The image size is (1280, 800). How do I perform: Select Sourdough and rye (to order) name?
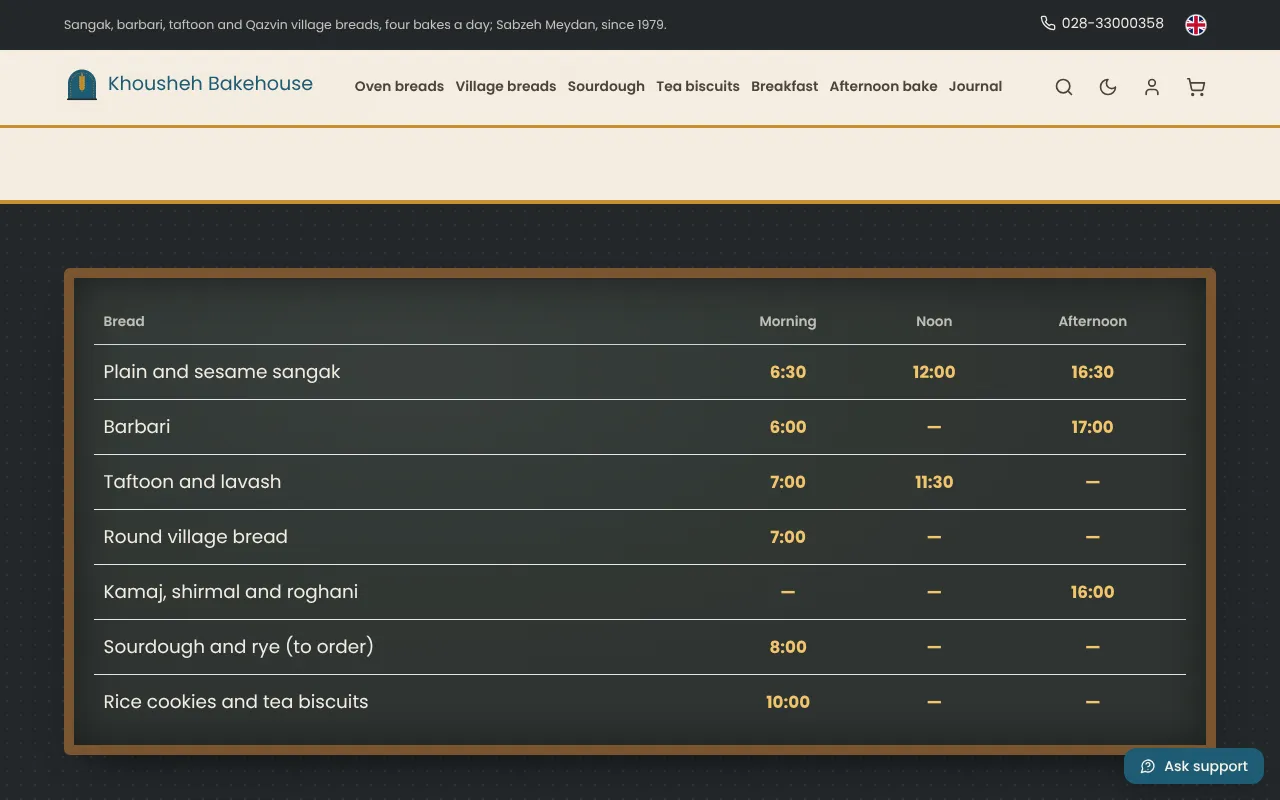click(x=239, y=647)
